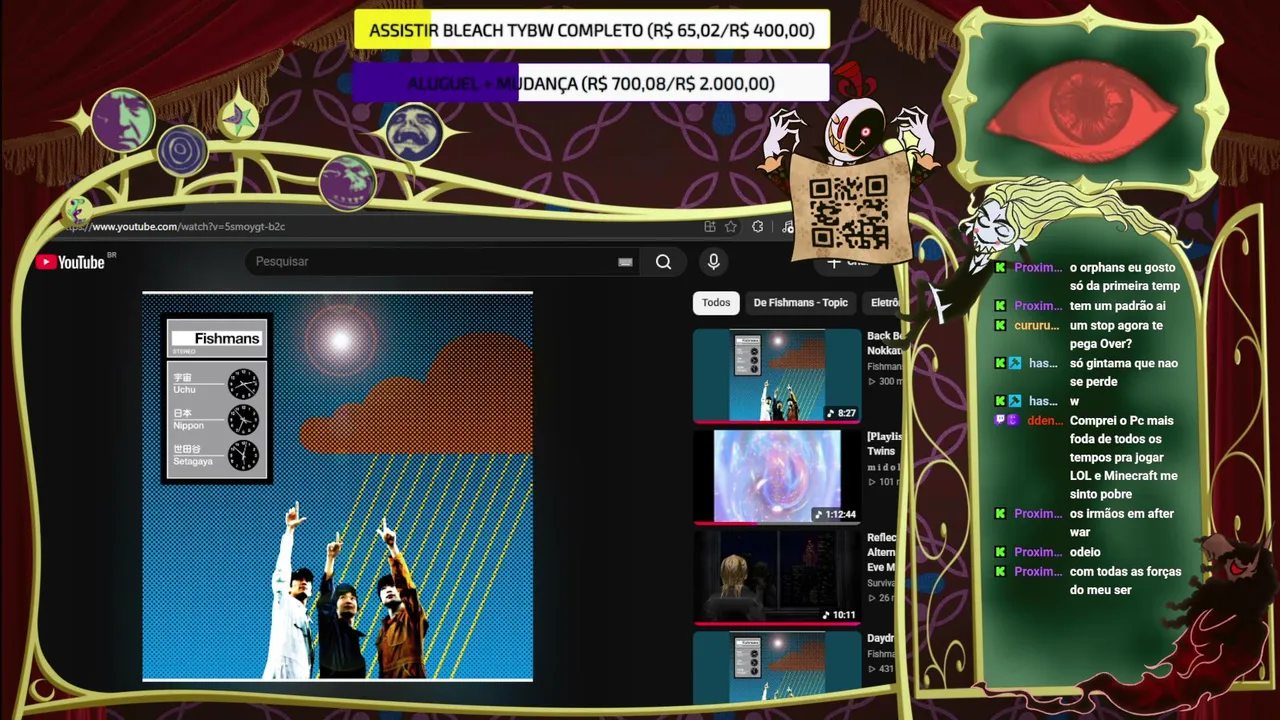The image size is (1280, 720).
Task: Click the media control music note icon
Action: (787, 227)
